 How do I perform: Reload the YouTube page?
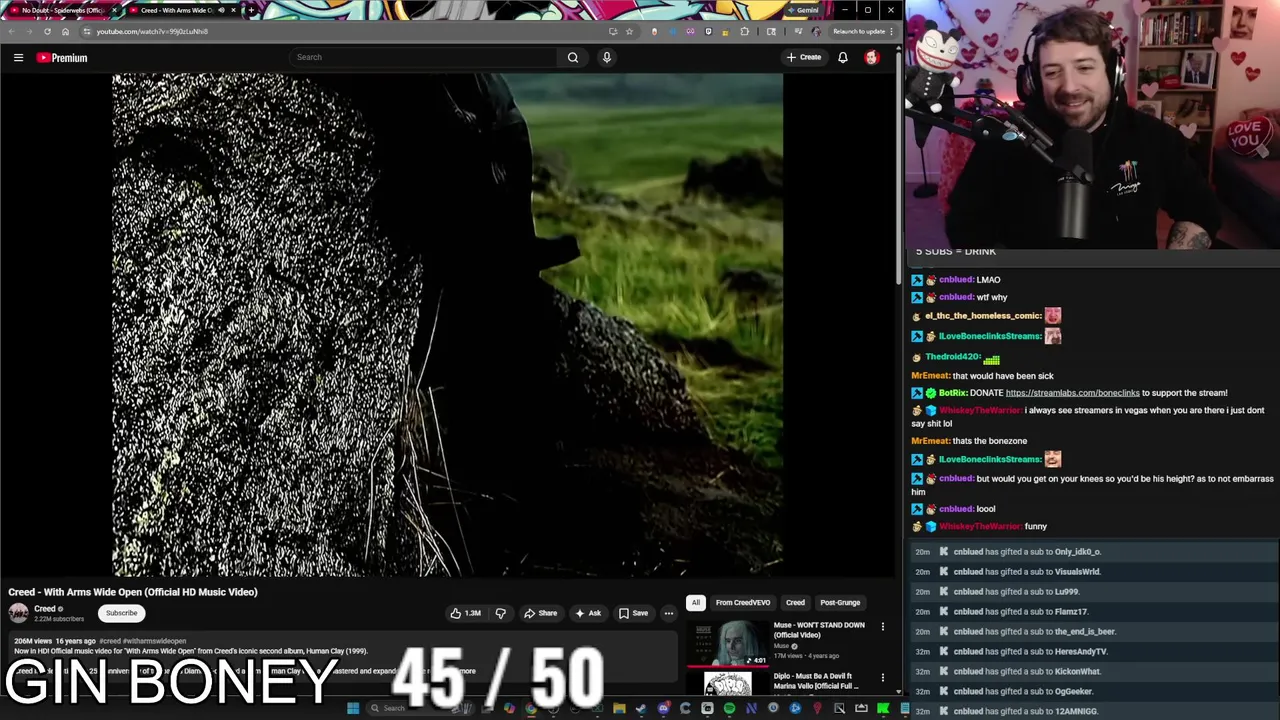pos(47,31)
